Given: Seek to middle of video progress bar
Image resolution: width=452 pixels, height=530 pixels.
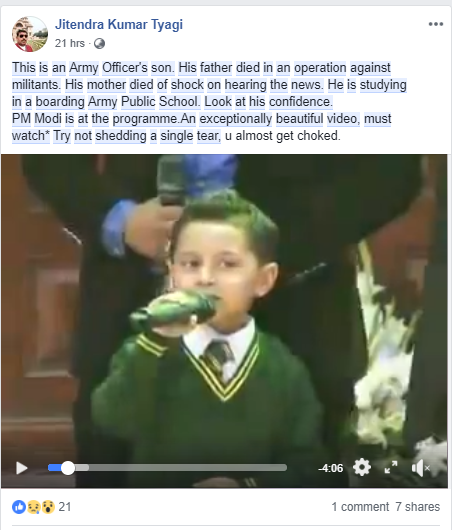Looking at the screenshot, I should [x=167, y=468].
